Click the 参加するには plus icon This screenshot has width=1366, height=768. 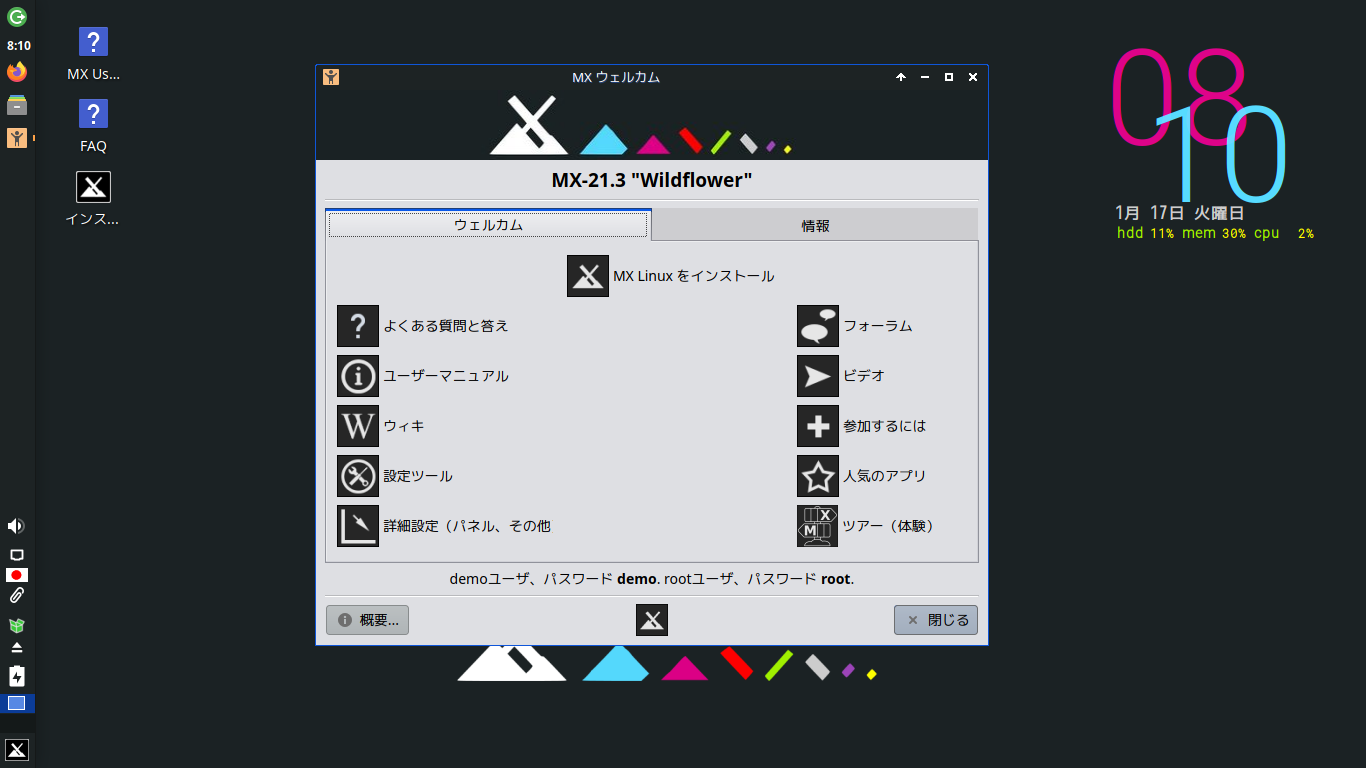click(818, 426)
